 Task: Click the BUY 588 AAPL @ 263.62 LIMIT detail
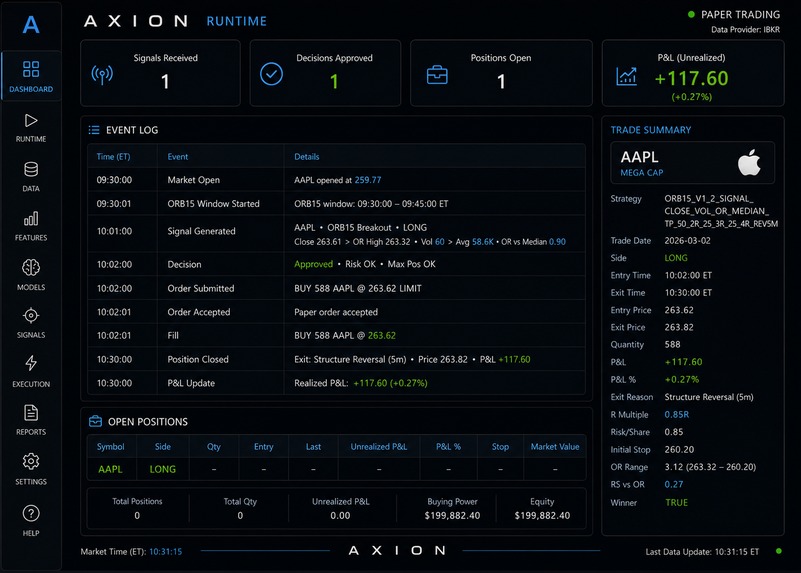pyautogui.click(x=358, y=289)
